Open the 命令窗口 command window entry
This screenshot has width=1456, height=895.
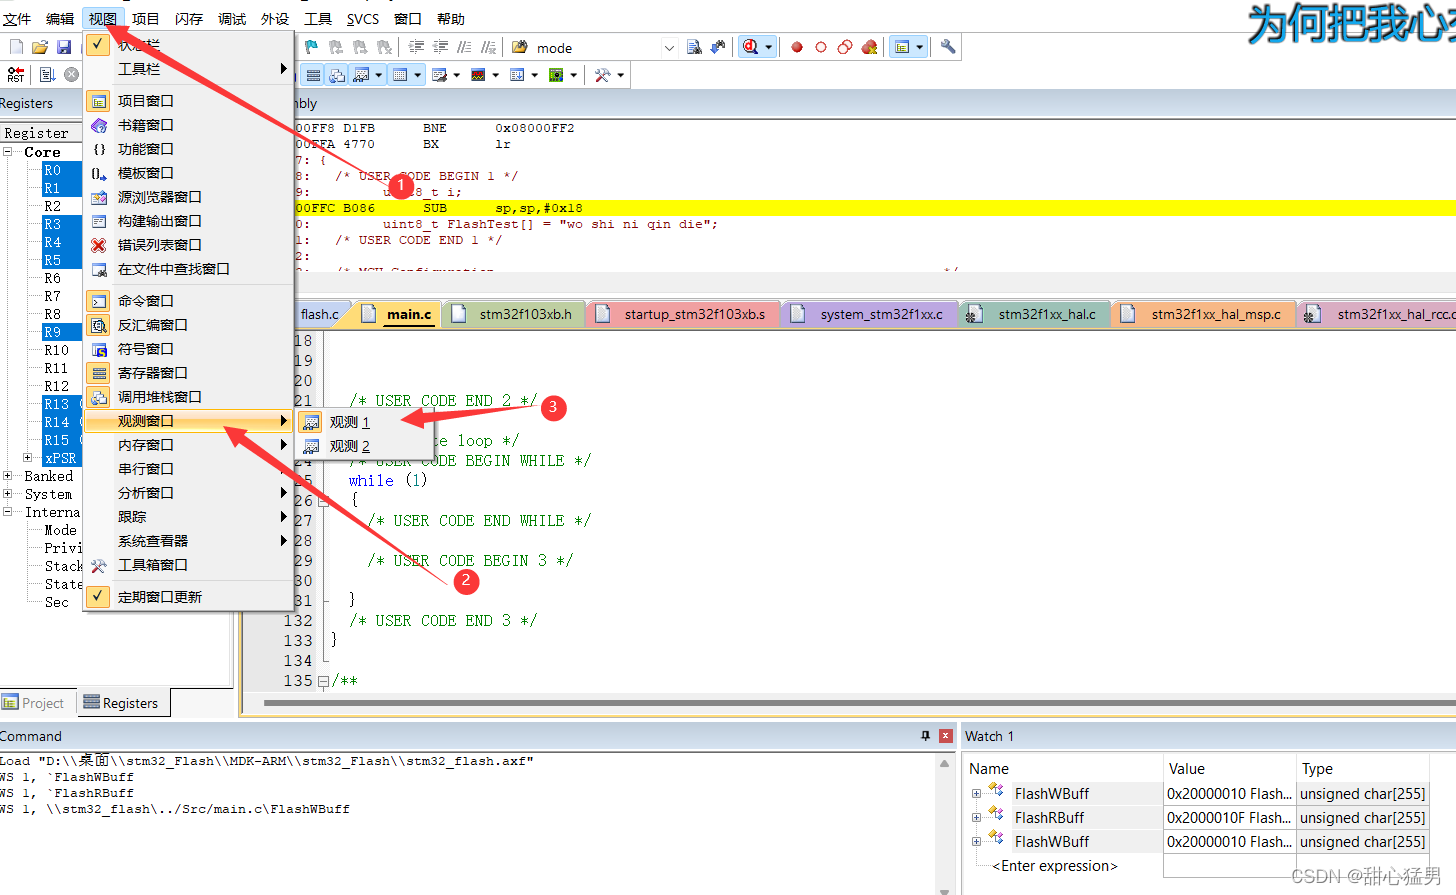(188, 301)
